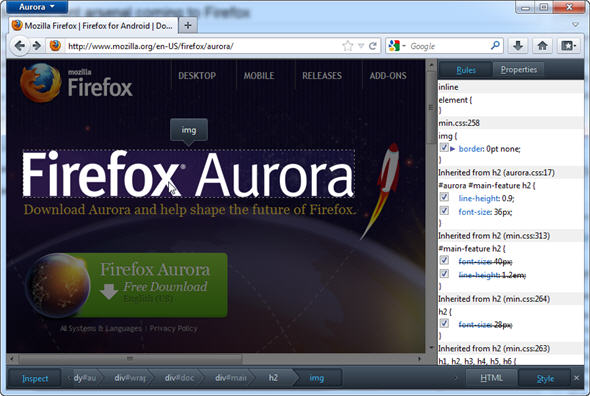Open the Downloads arrow button
The image size is (590, 396).
click(x=518, y=46)
